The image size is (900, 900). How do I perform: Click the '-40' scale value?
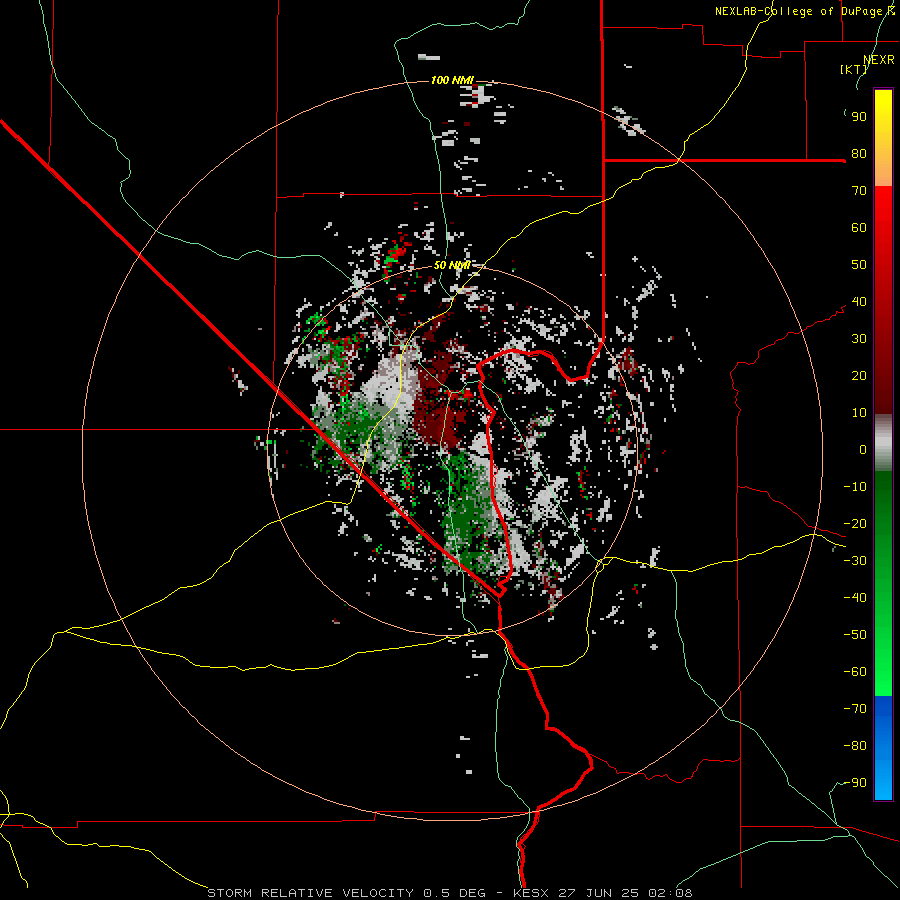[855, 598]
